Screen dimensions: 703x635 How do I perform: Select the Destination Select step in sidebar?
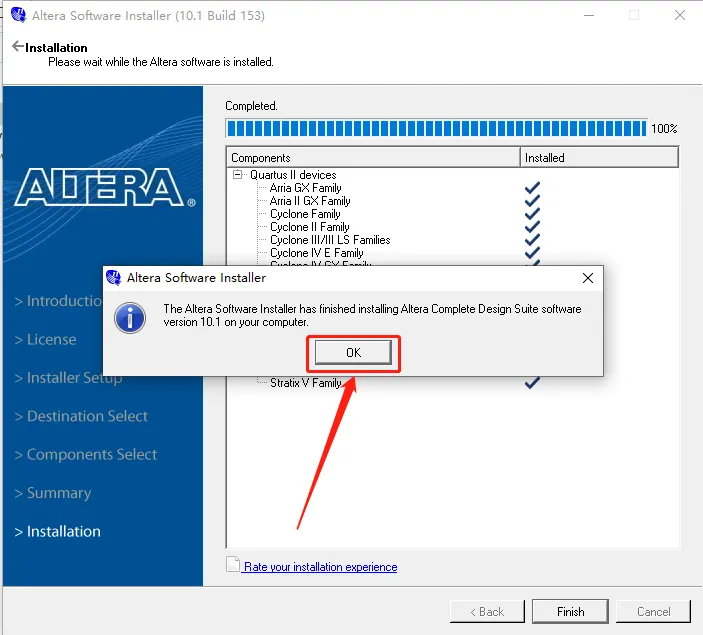[81, 416]
